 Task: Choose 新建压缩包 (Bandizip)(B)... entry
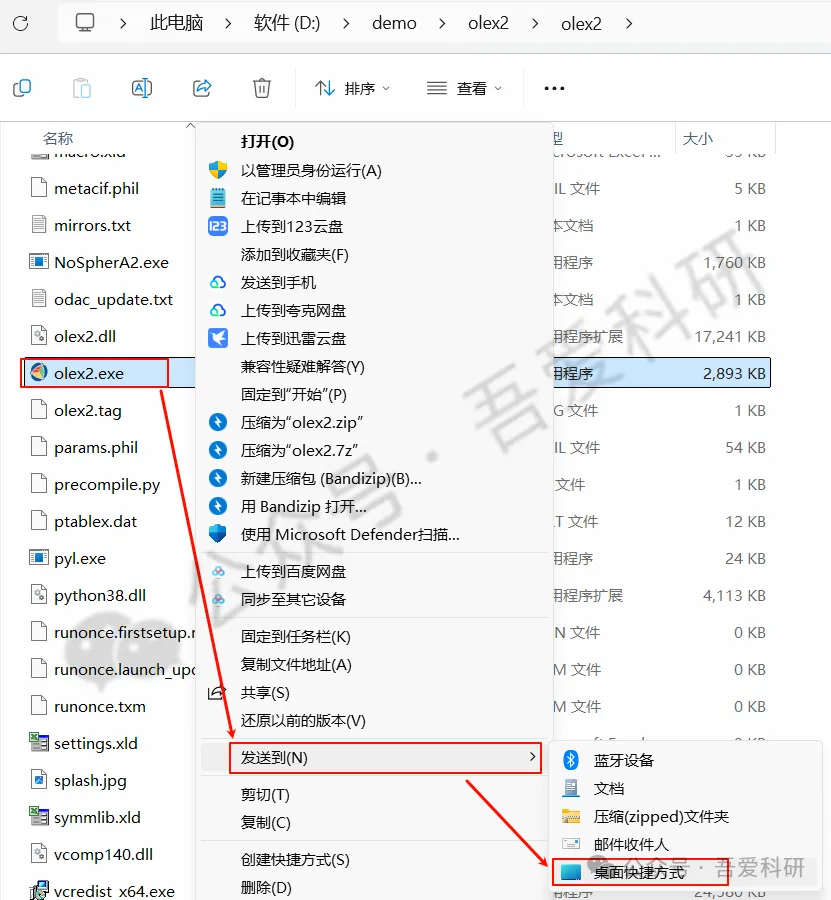click(x=331, y=479)
